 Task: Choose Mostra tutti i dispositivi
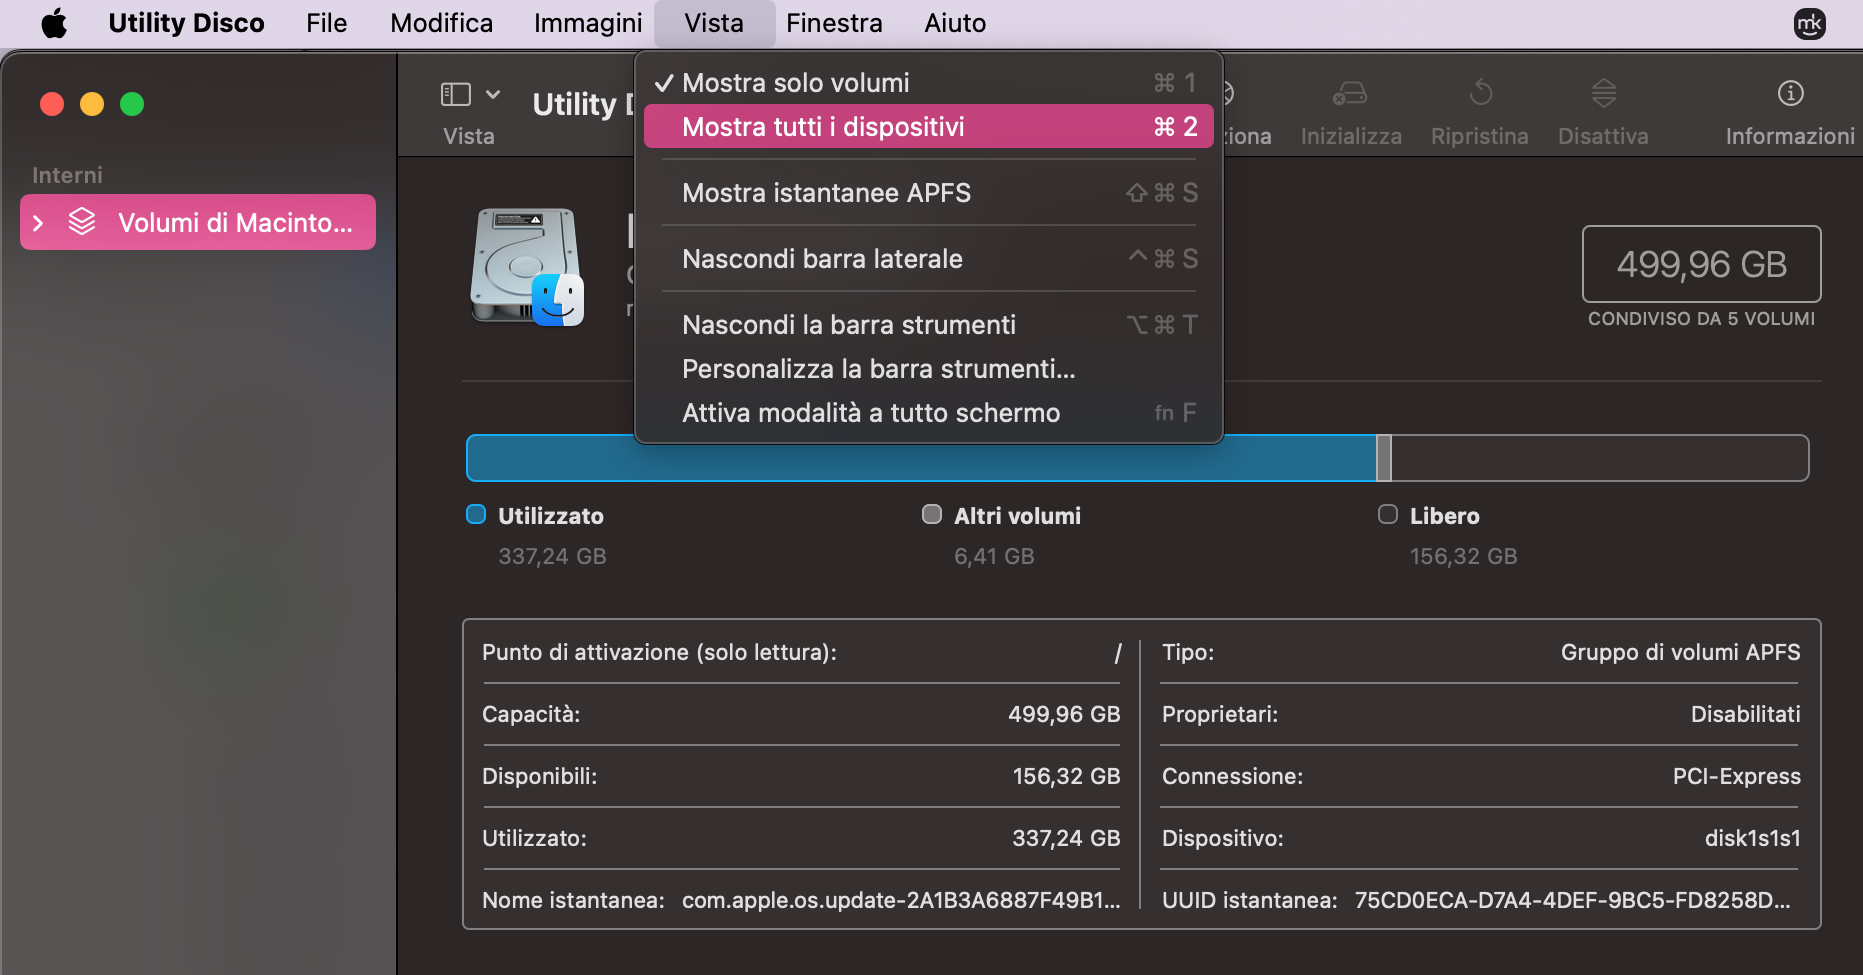tap(929, 127)
